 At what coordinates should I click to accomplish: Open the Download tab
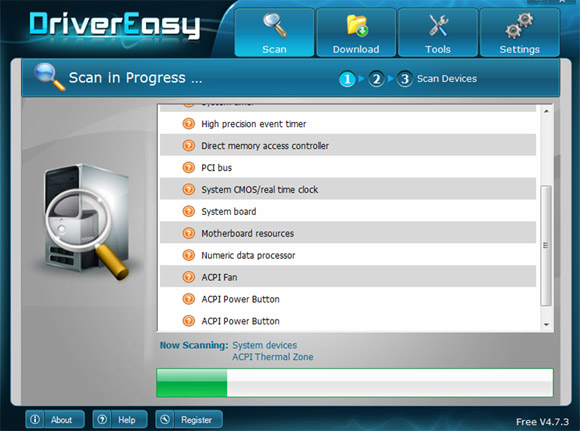point(356,33)
